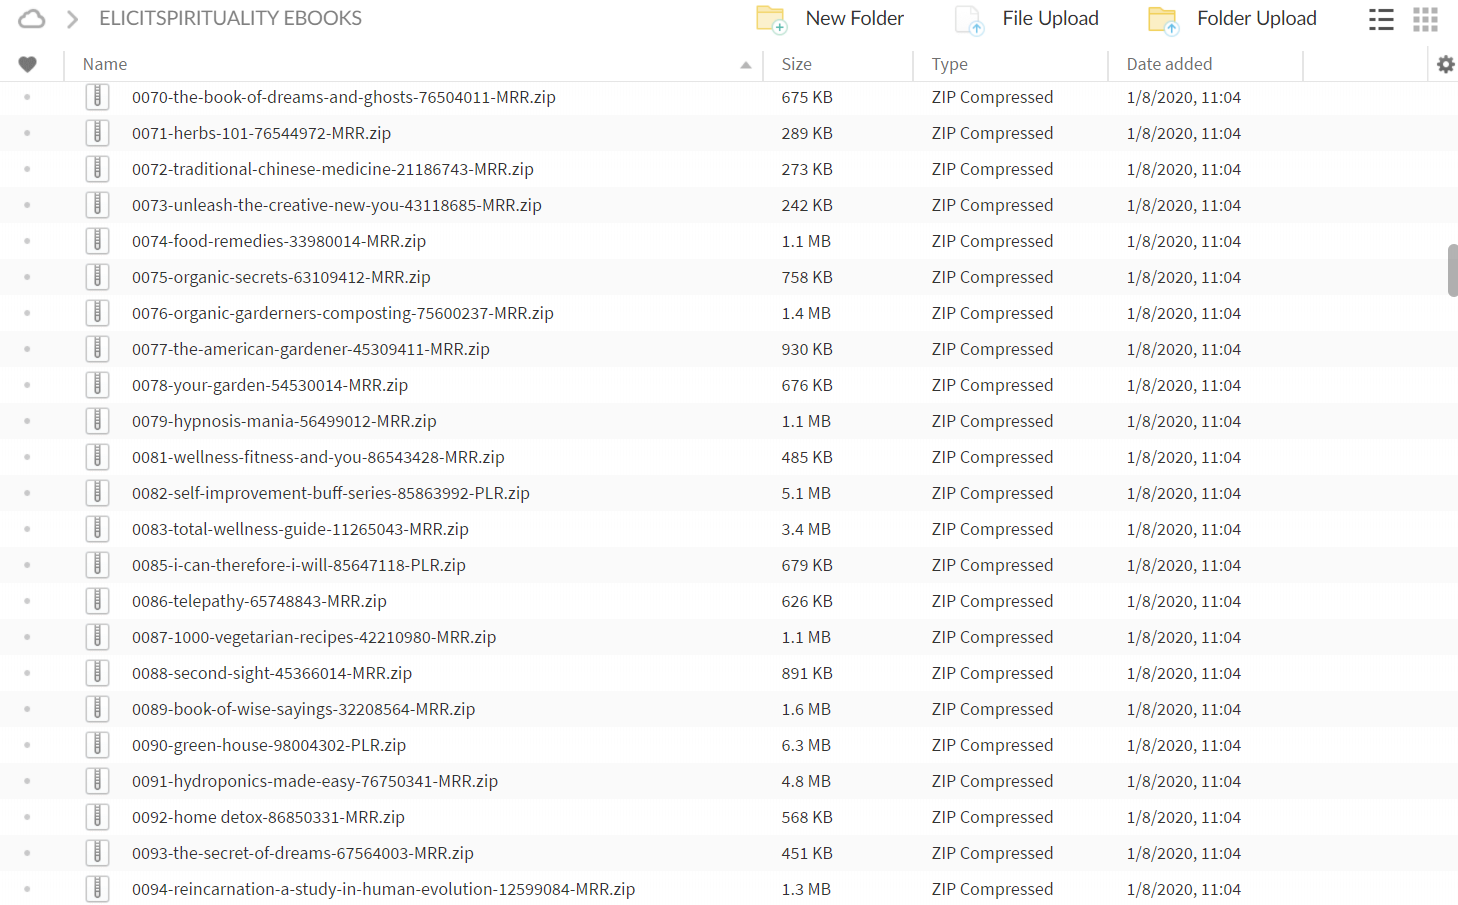Select 0079-hypnosis-mania-56499012-MRR.zip file
The width and height of the screenshot is (1458, 905).
pos(284,421)
